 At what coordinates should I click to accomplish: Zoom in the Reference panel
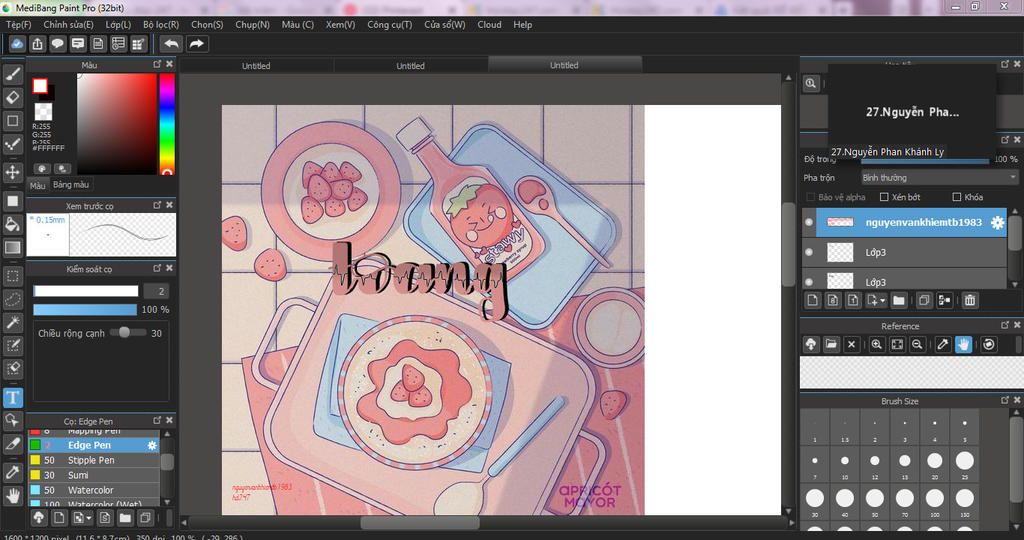876,344
